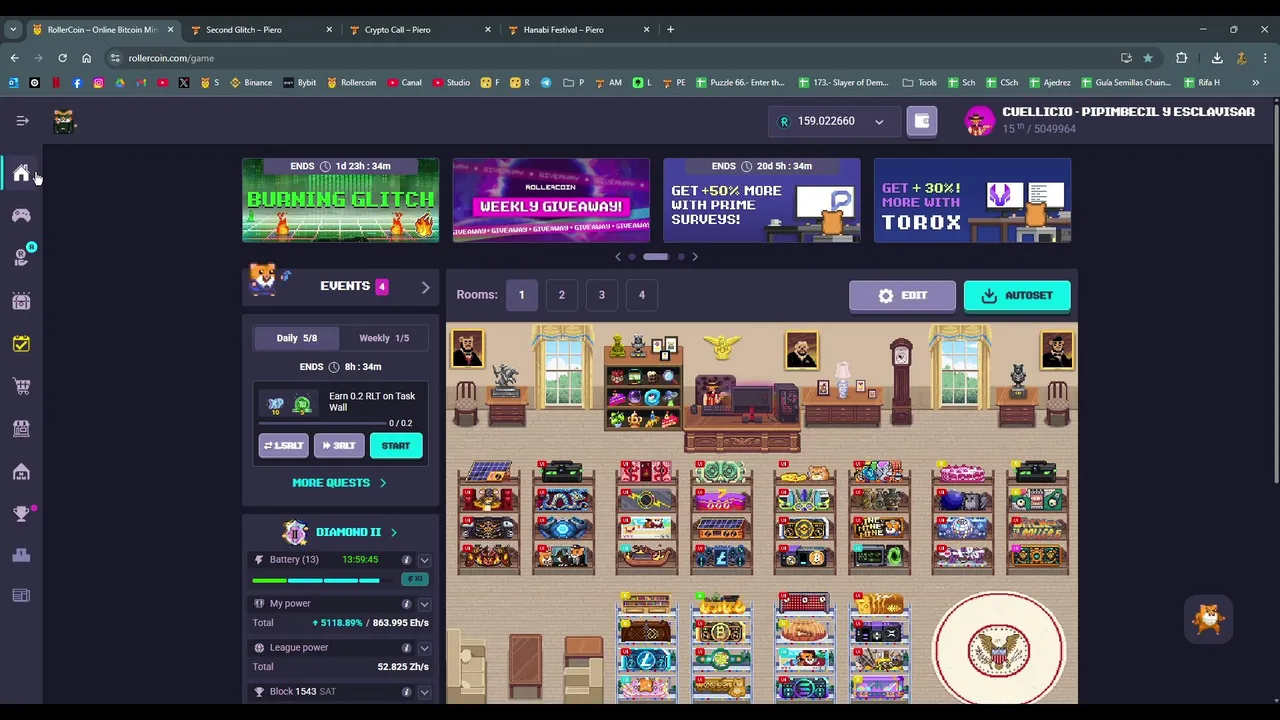Open the Store shopping cart icon
Image resolution: width=1280 pixels, height=720 pixels.
point(21,386)
